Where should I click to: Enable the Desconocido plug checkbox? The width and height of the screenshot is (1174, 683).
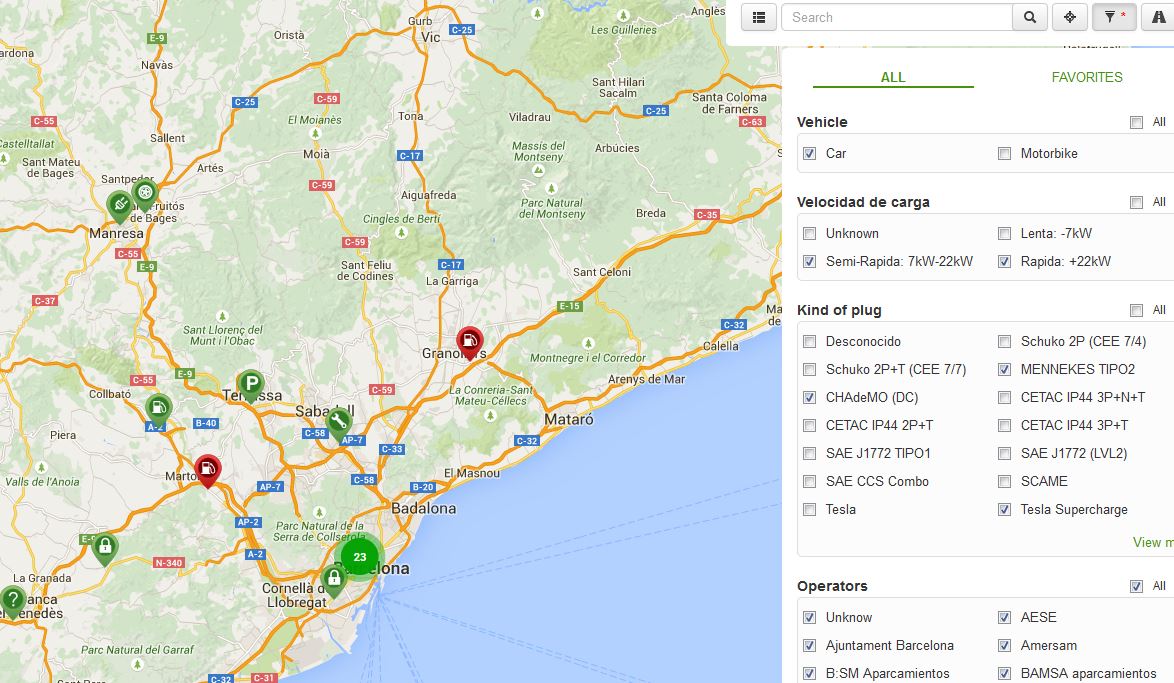click(x=809, y=342)
